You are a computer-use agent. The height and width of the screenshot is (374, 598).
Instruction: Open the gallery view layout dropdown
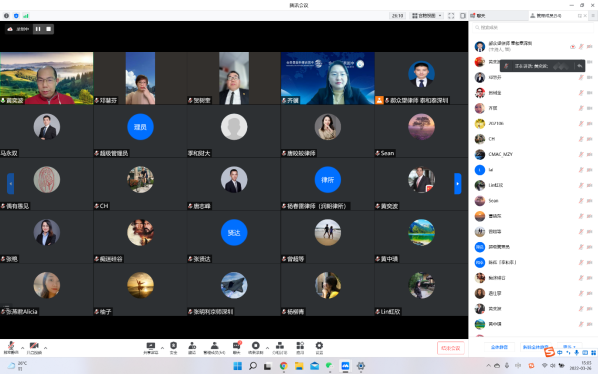pos(427,16)
